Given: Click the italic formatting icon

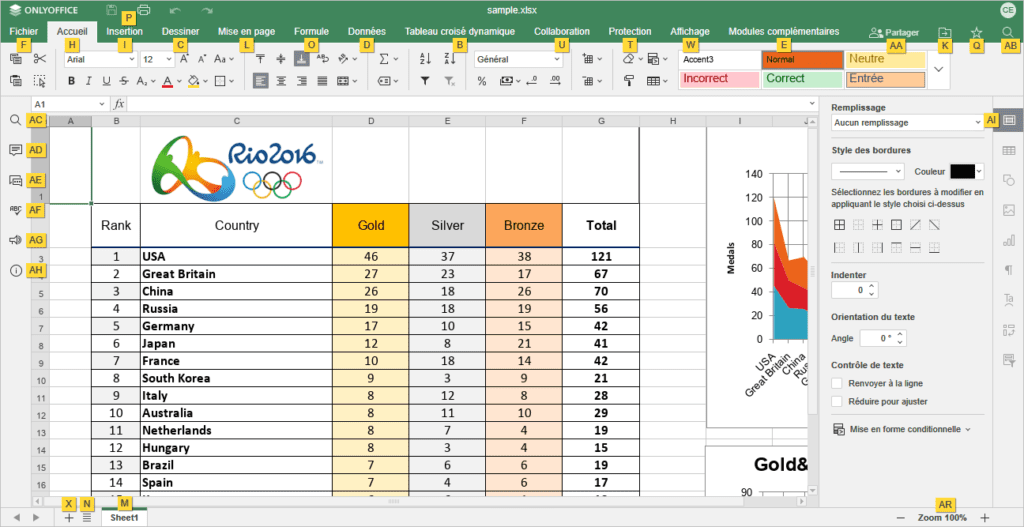Looking at the screenshot, I should pos(88,81).
